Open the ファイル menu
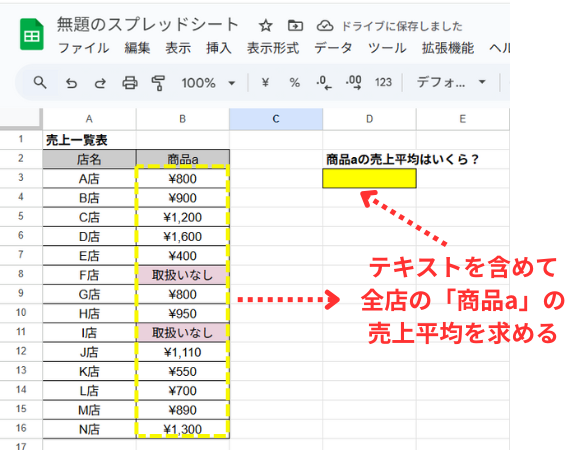This screenshot has width=584, height=450. click(x=84, y=48)
